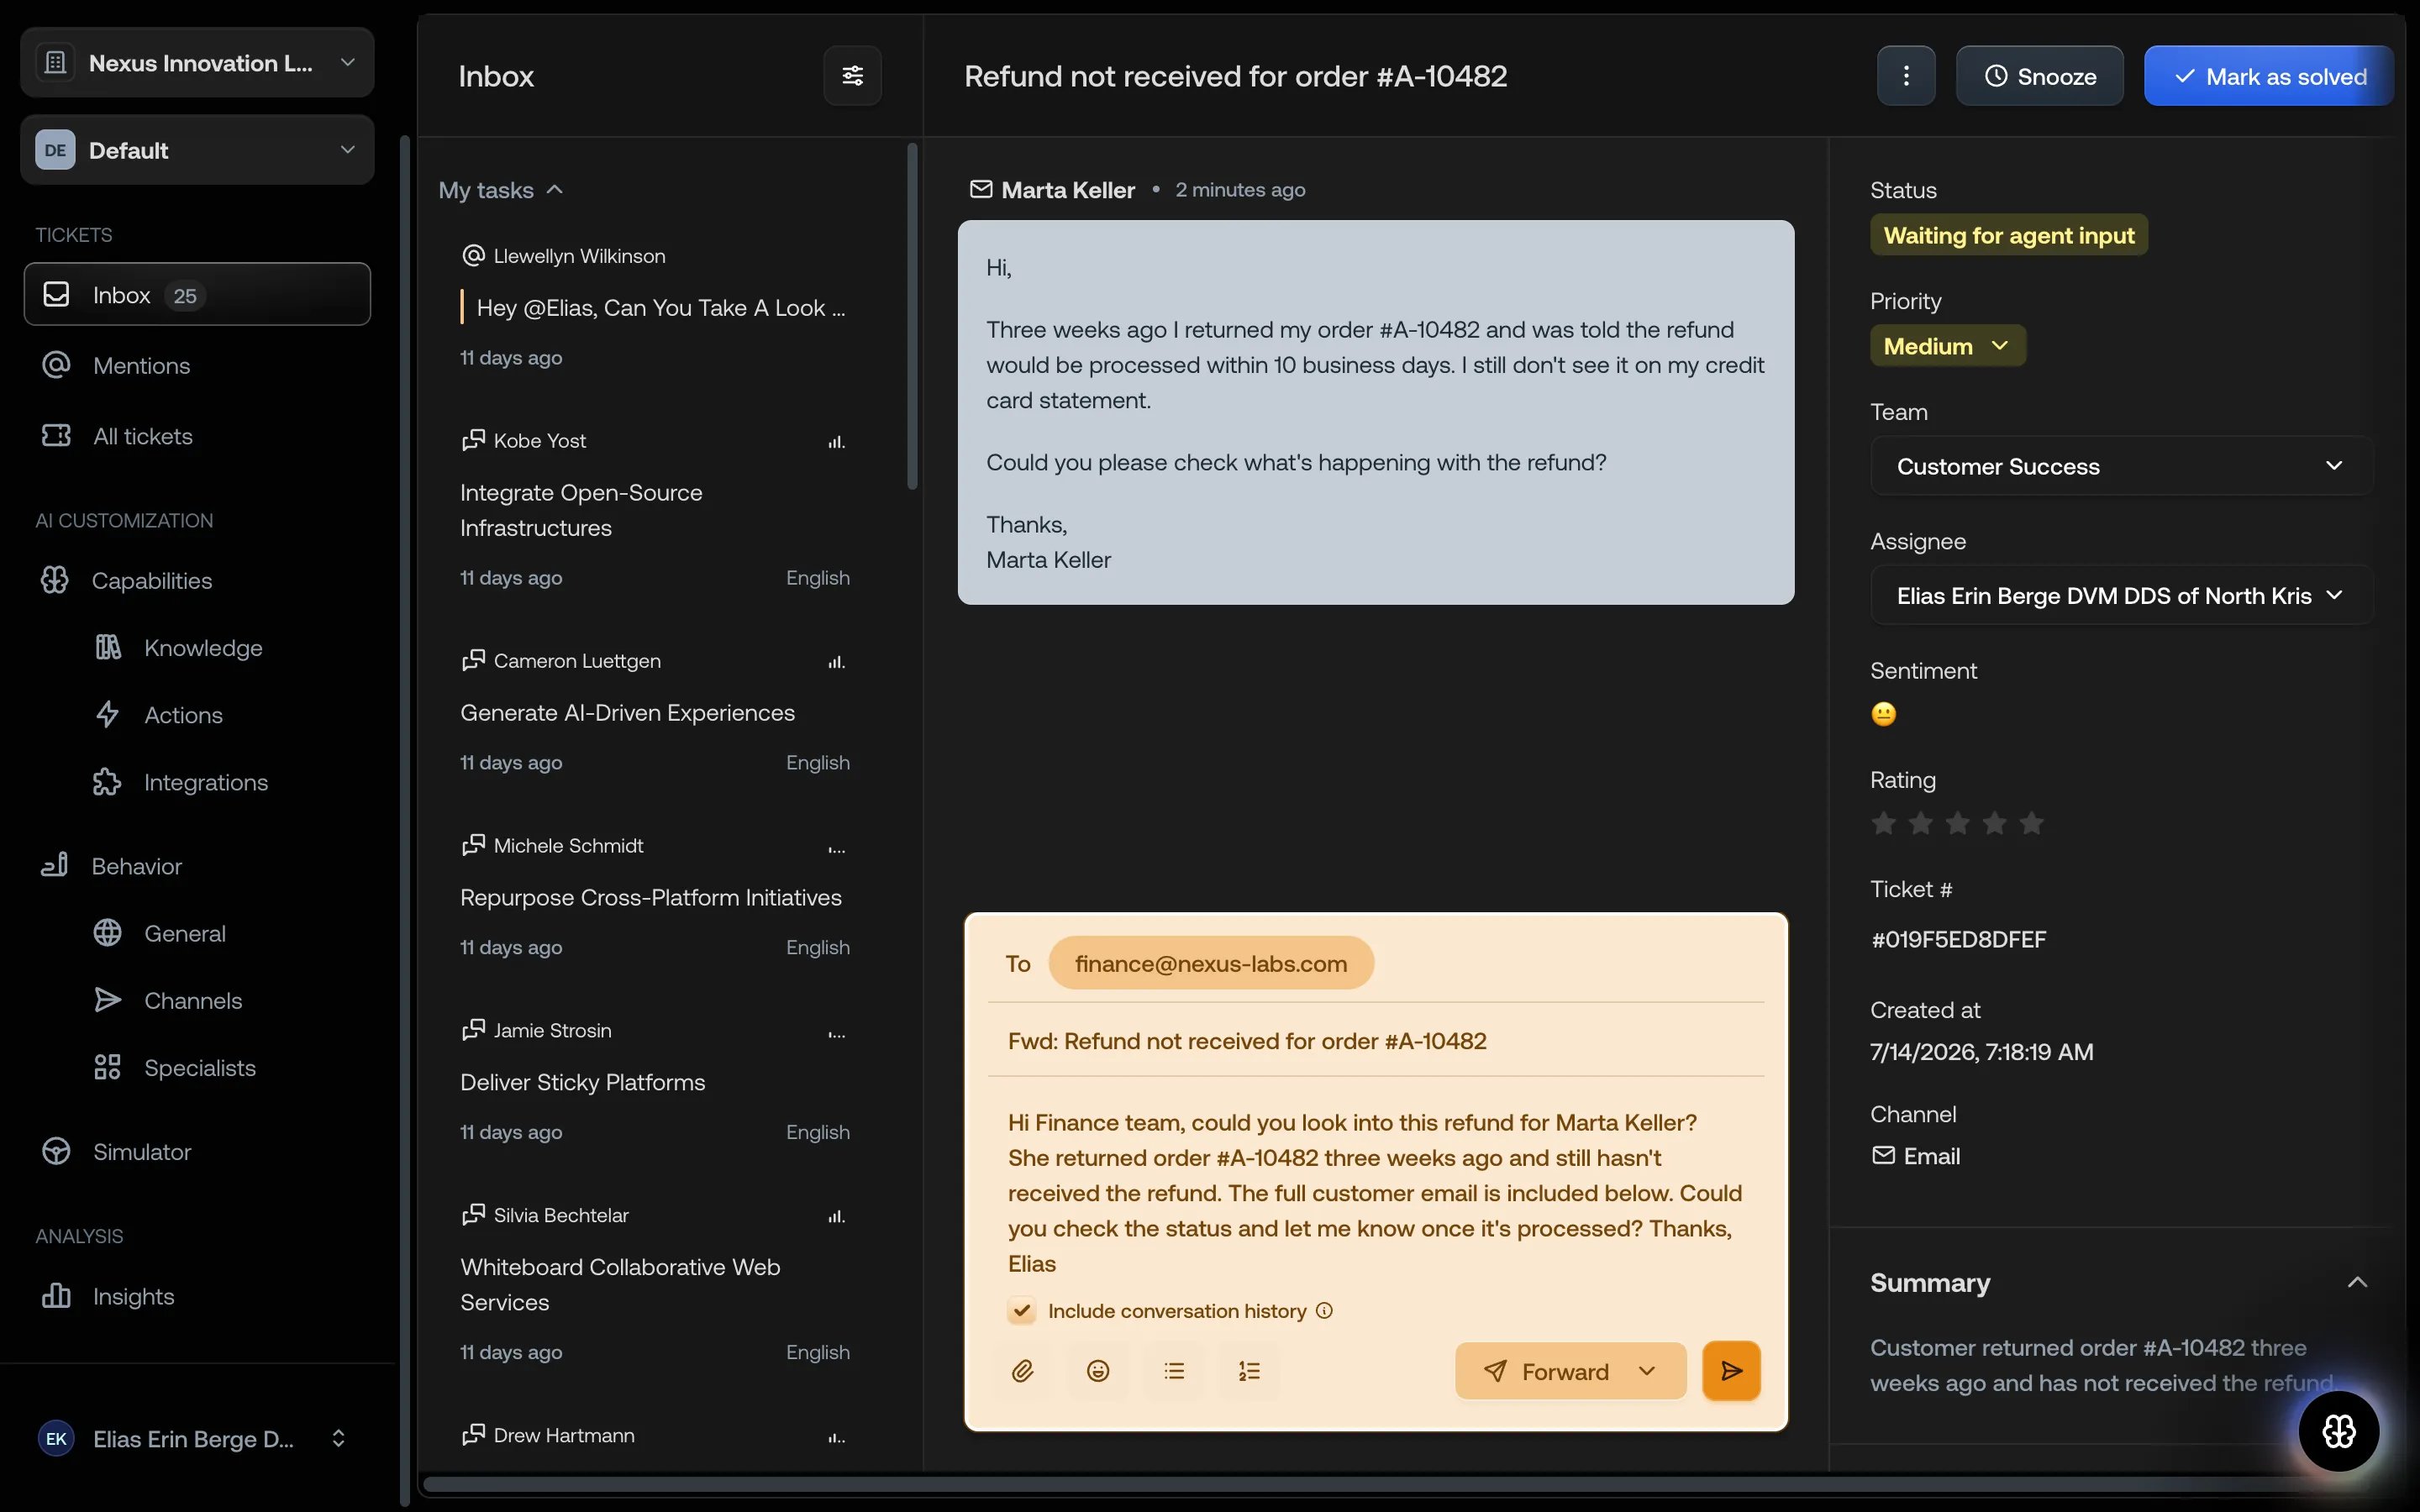Image resolution: width=2420 pixels, height=1512 pixels.
Task: Open the Actions section
Action: 183,715
